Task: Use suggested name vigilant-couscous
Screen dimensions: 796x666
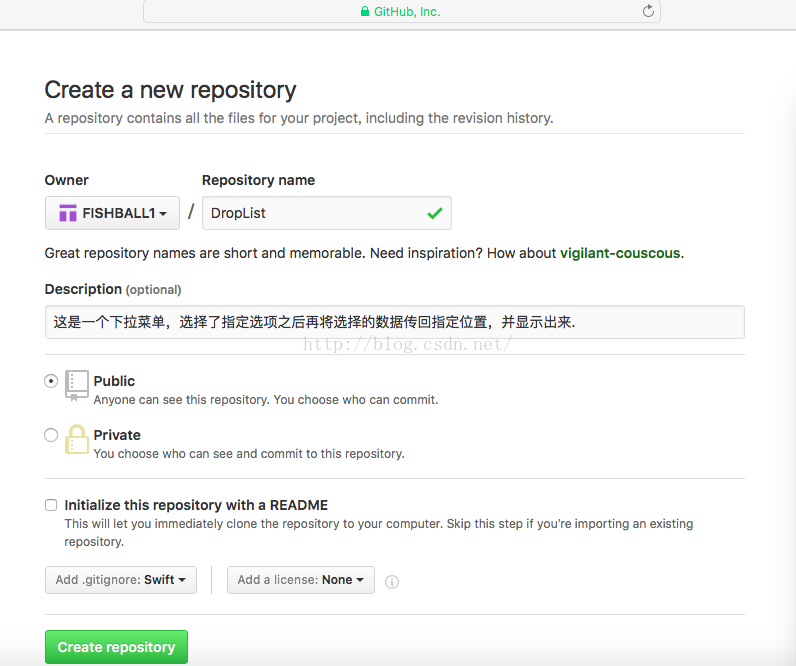Action: click(620, 253)
